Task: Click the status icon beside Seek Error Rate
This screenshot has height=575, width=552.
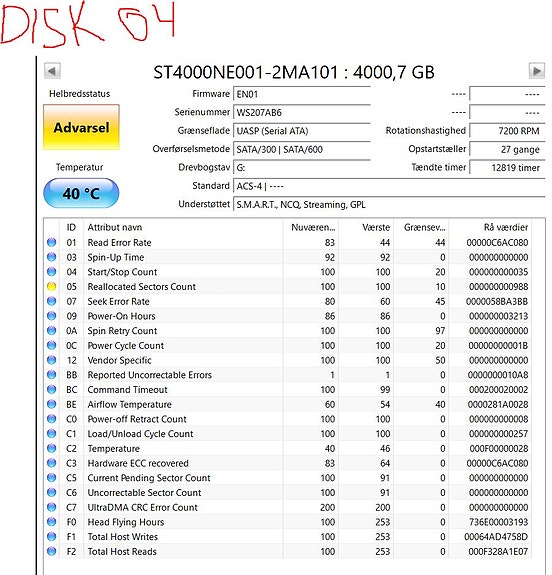Action: pyautogui.click(x=52, y=301)
